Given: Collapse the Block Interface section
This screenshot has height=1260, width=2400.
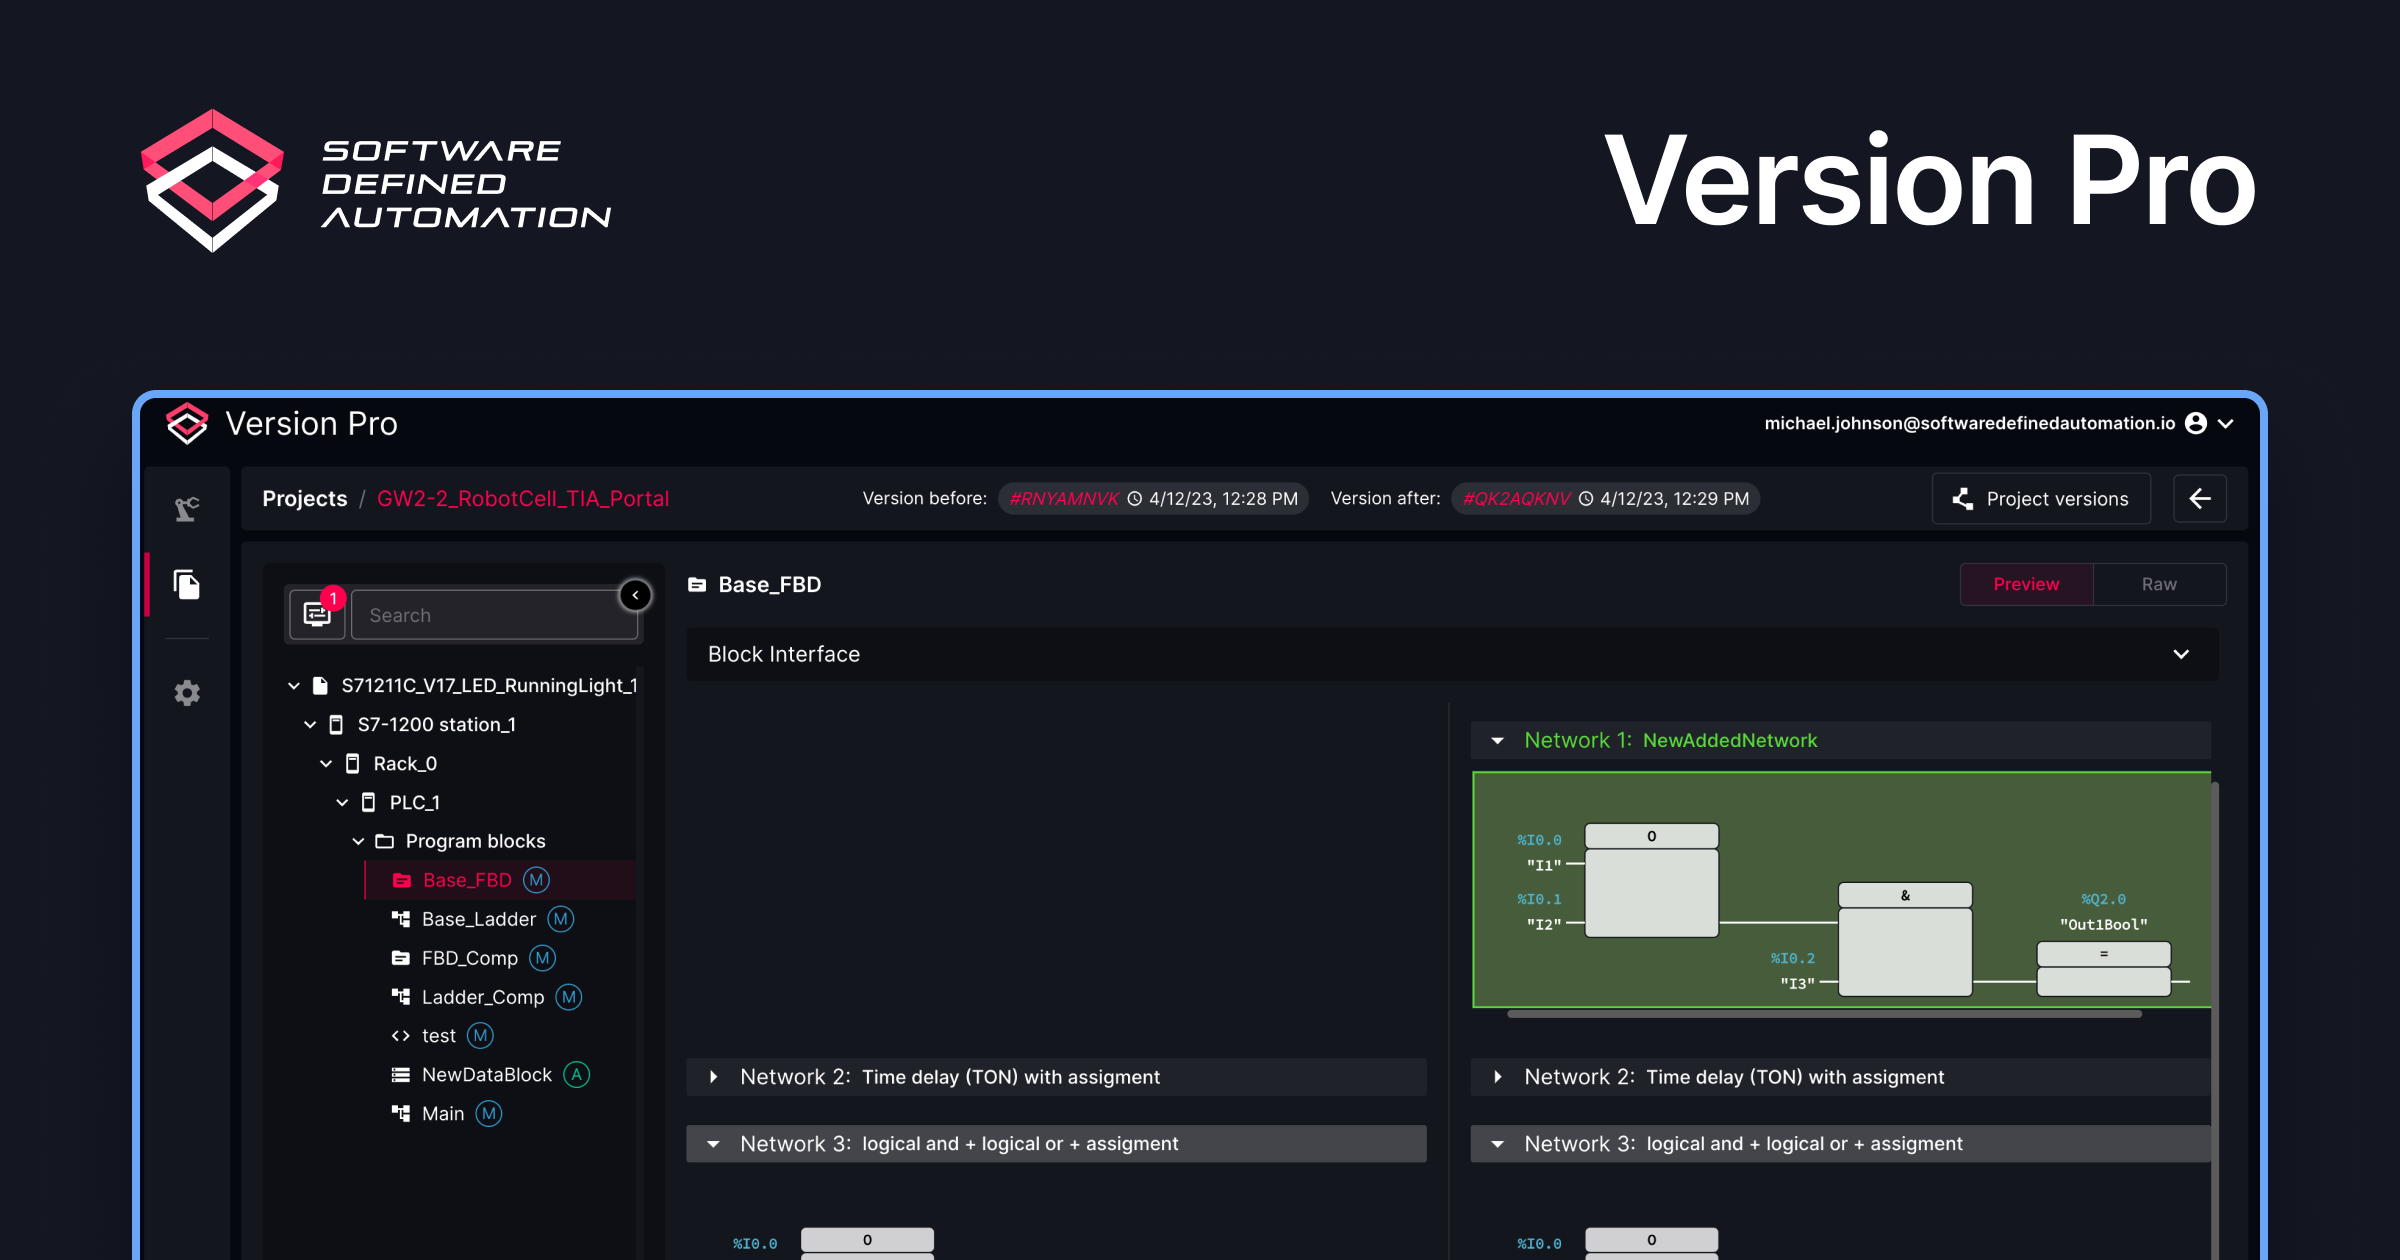Looking at the screenshot, I should [x=2181, y=654].
